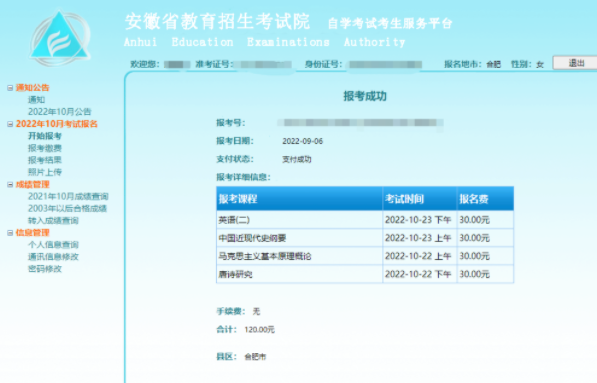Collapse the 2022年10月考试报名 tree section
Image resolution: width=597 pixels, height=383 pixels.
point(10,124)
